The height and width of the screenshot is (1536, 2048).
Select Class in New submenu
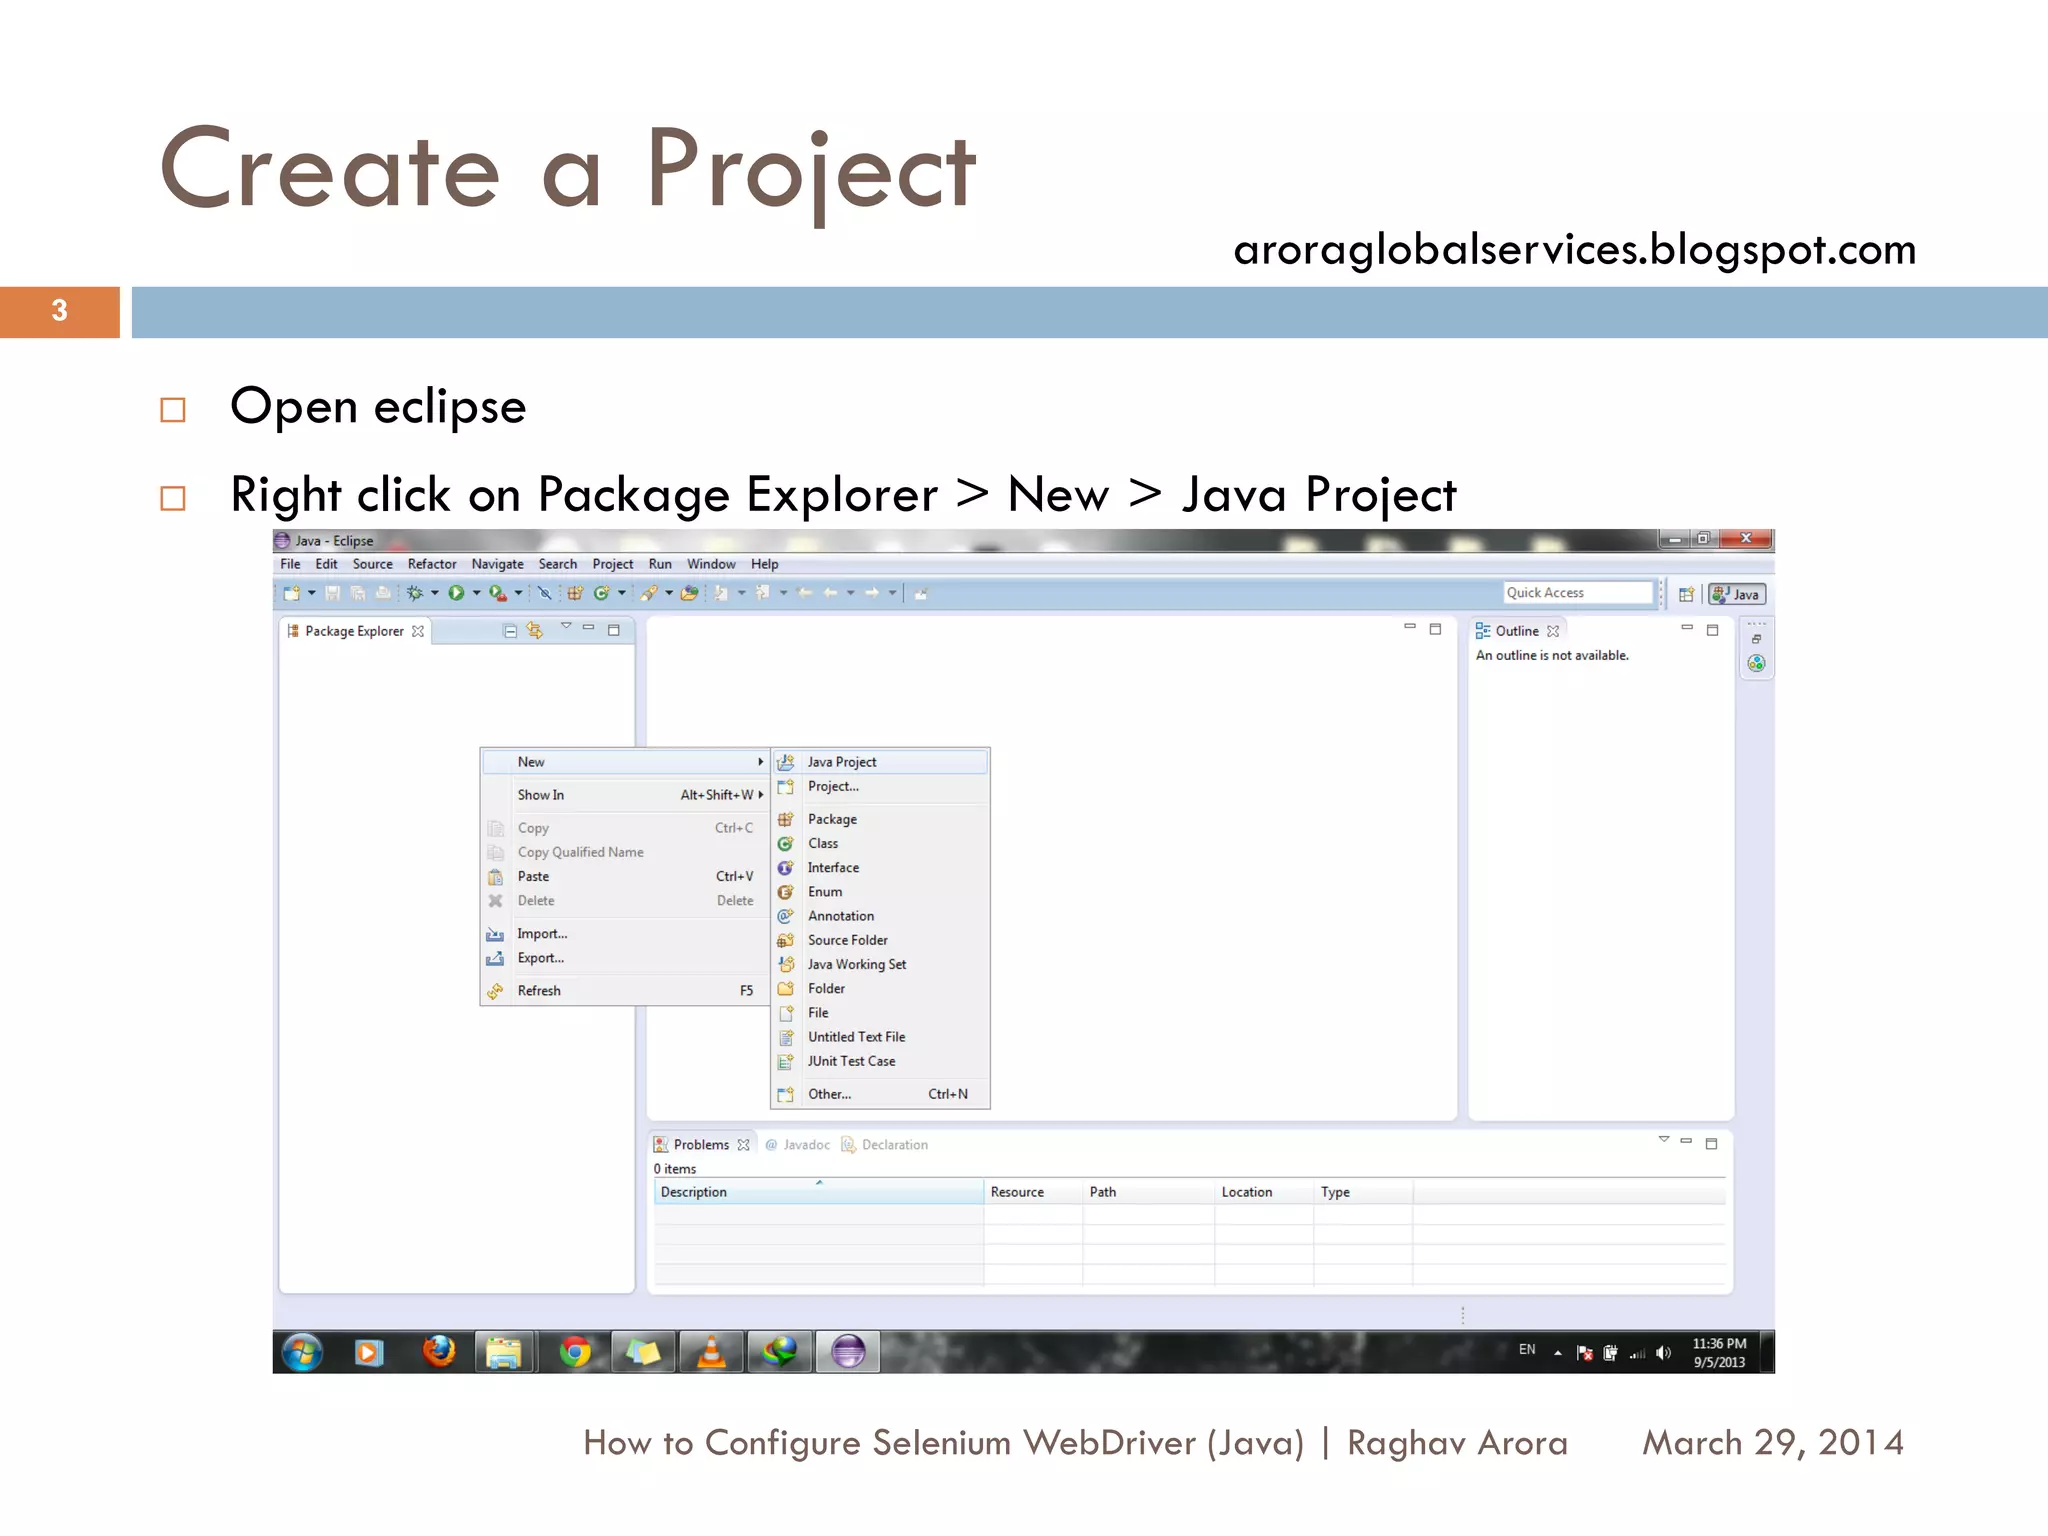[880, 843]
